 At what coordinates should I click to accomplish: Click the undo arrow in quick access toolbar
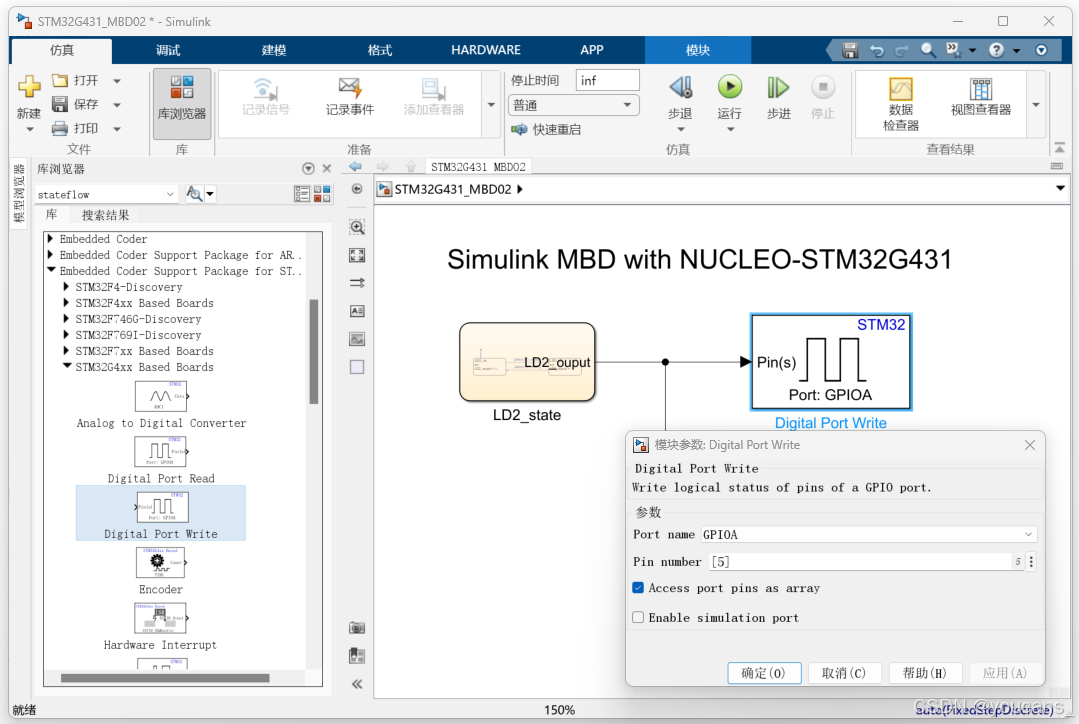click(876, 50)
